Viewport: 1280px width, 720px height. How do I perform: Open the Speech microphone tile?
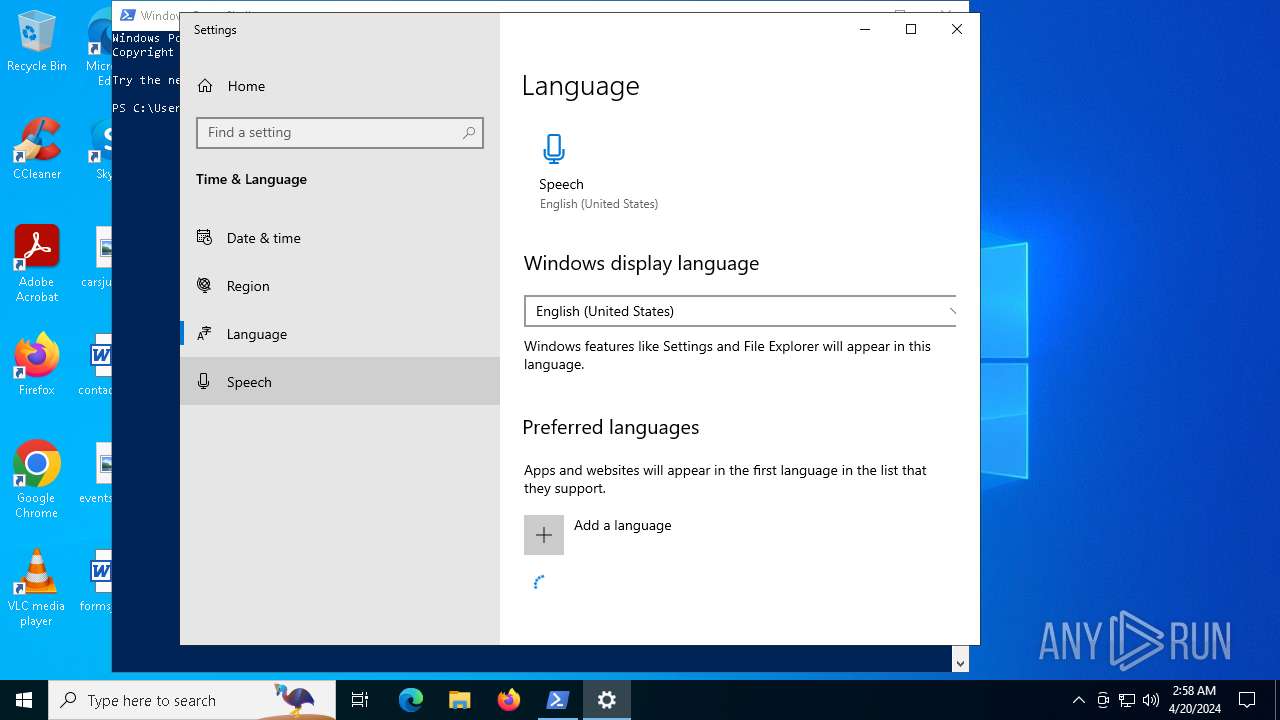pyautogui.click(x=598, y=172)
